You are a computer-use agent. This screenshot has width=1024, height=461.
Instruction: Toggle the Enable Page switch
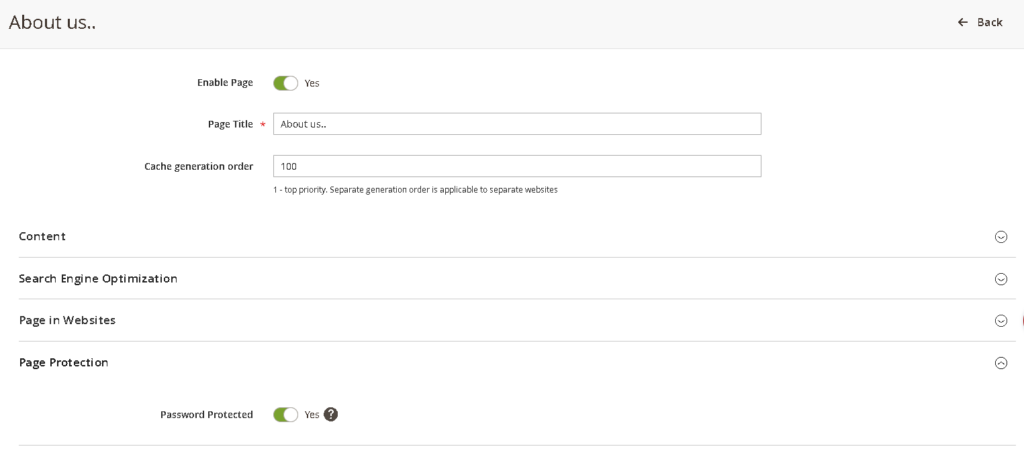(285, 83)
